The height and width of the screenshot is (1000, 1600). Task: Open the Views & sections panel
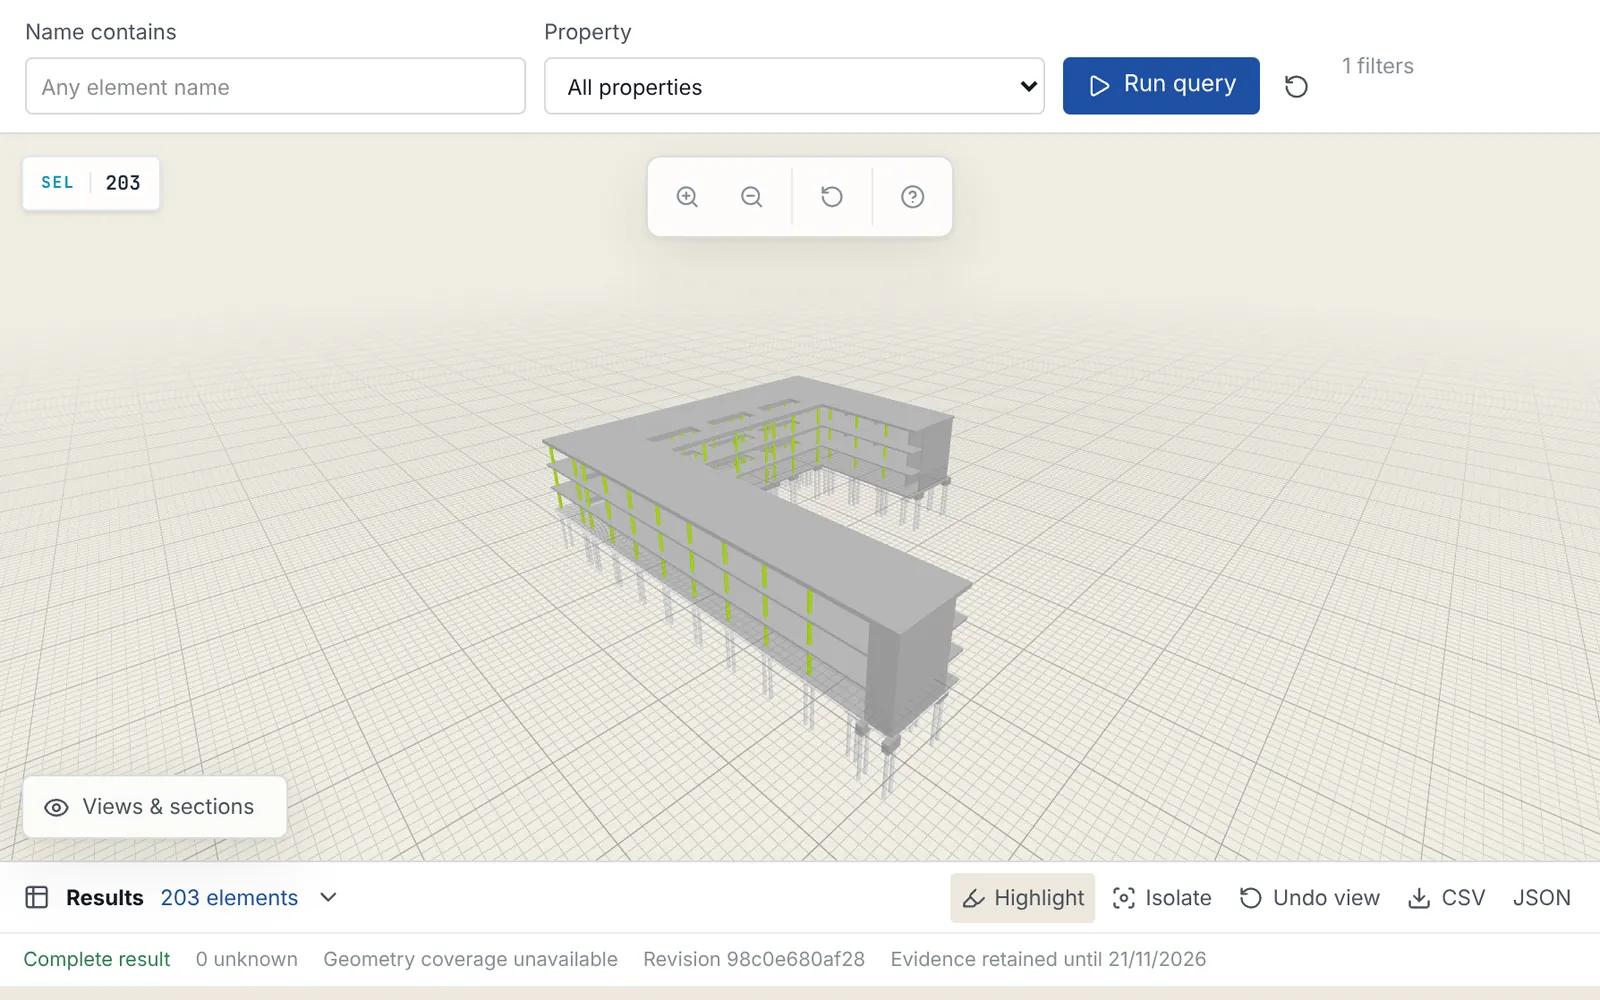(x=155, y=807)
